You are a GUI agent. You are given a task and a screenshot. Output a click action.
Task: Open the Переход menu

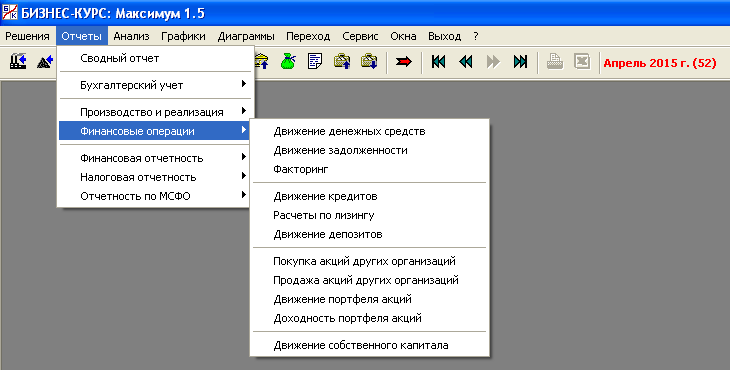point(308,36)
